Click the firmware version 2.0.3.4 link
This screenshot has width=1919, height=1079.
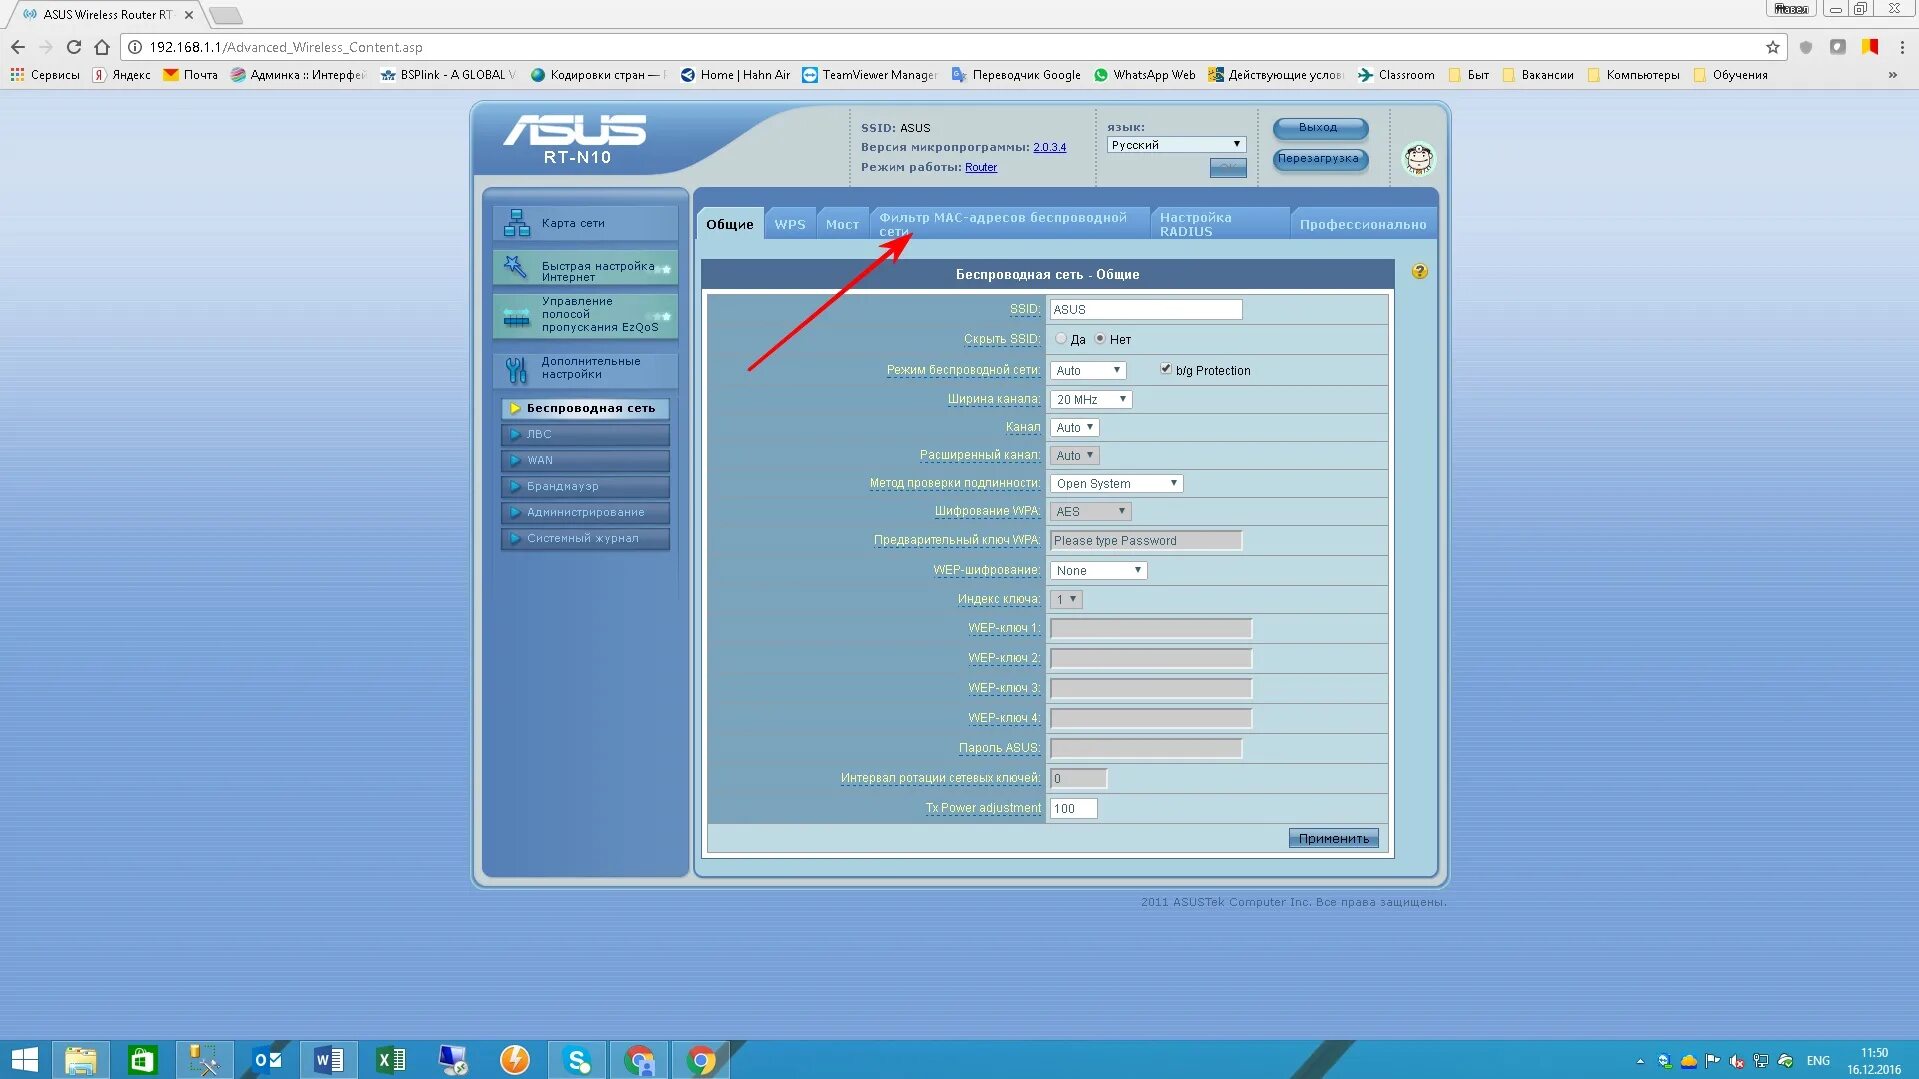click(x=1049, y=147)
